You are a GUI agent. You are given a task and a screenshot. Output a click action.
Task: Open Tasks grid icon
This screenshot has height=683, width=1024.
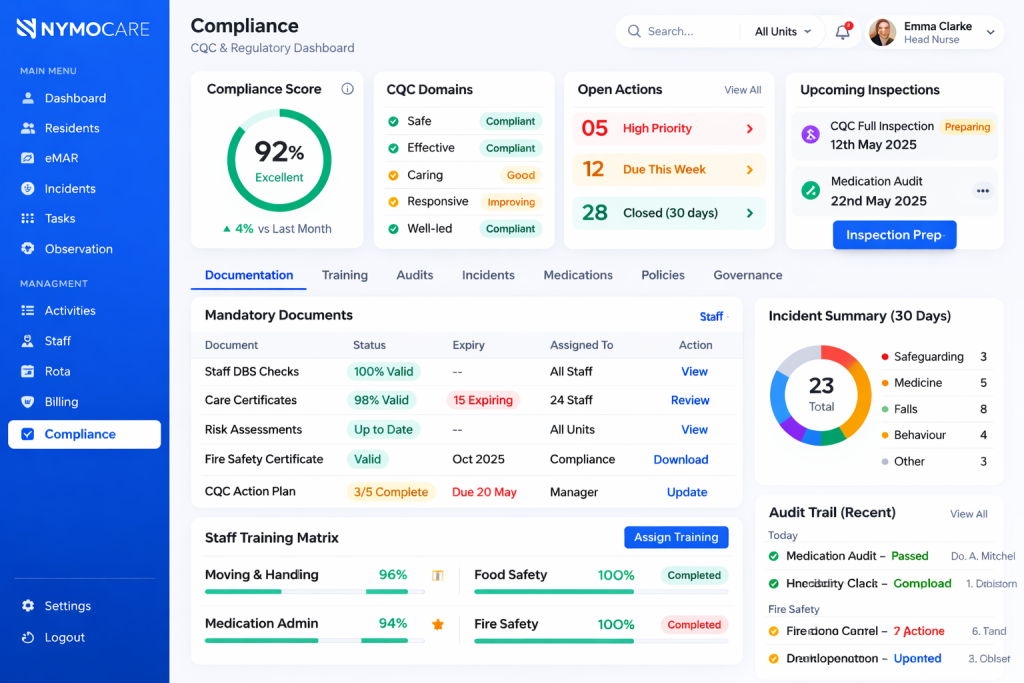coord(27,219)
